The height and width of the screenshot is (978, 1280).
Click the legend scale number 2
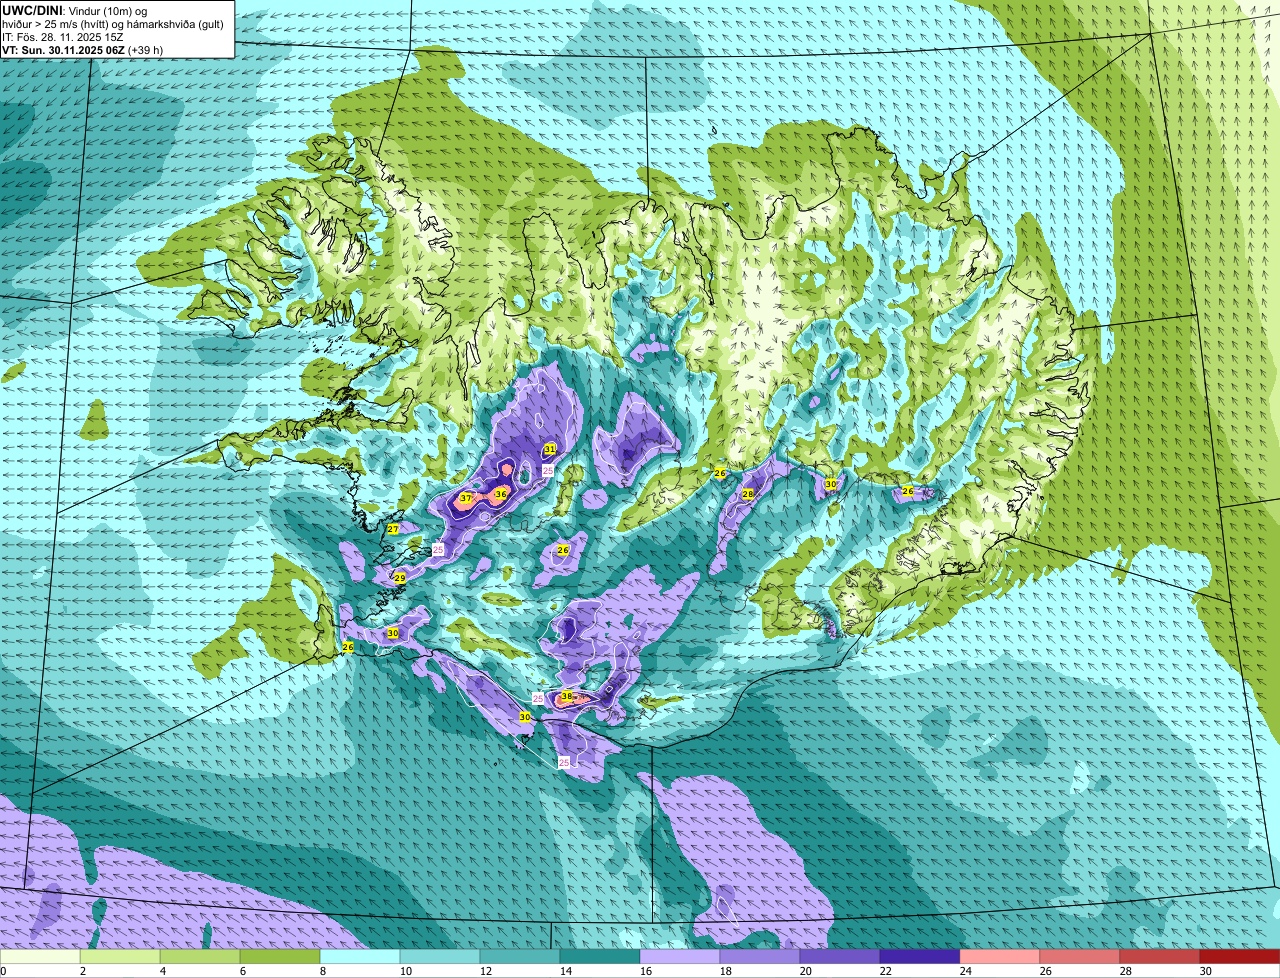point(83,971)
